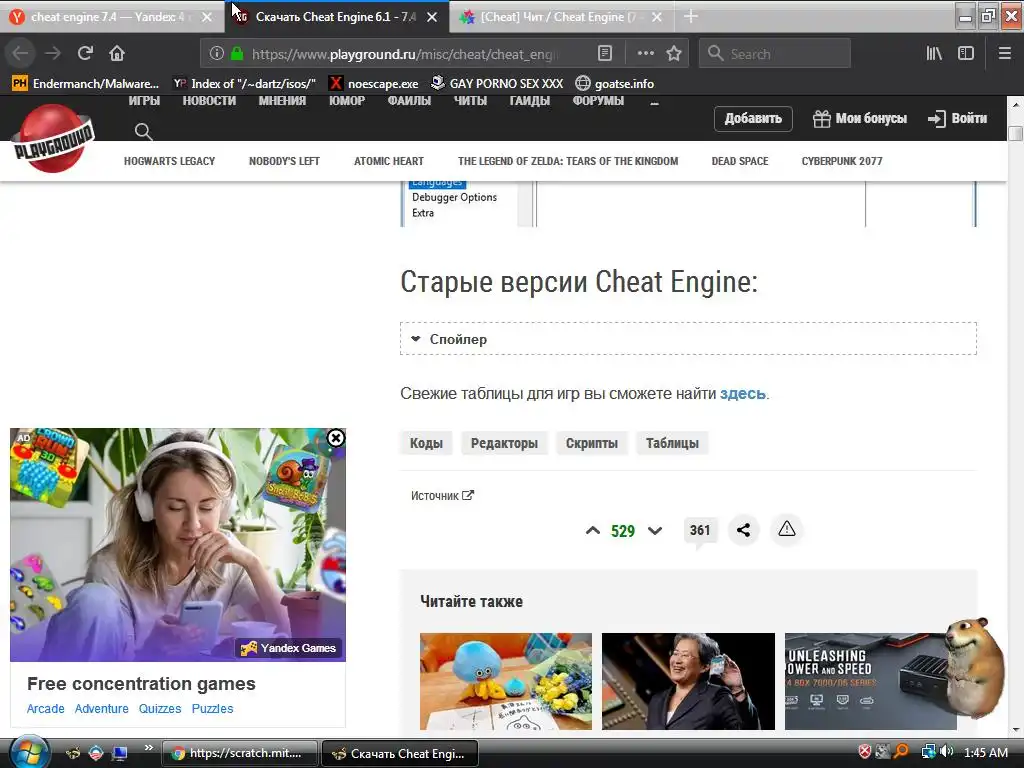Viewport: 1024px width, 768px height.
Task: Click the browser Search input field
Action: pyautogui.click(x=775, y=54)
